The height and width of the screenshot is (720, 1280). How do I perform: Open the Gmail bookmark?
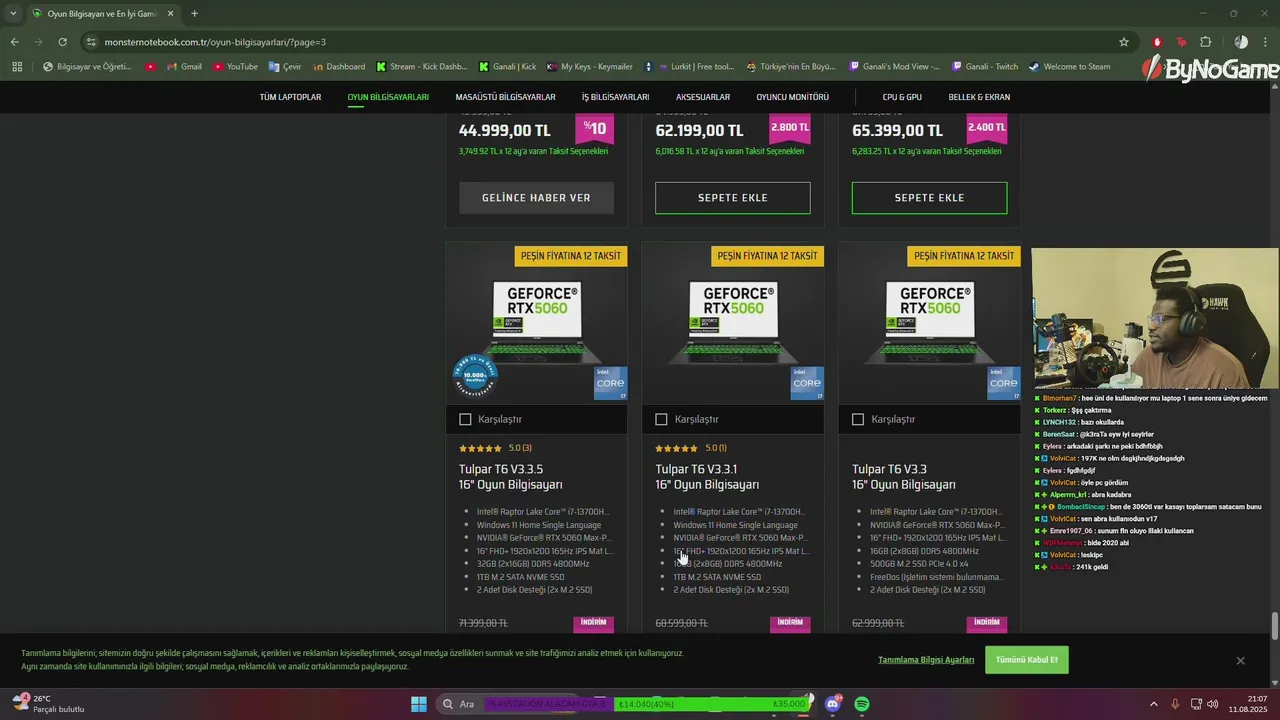(184, 67)
